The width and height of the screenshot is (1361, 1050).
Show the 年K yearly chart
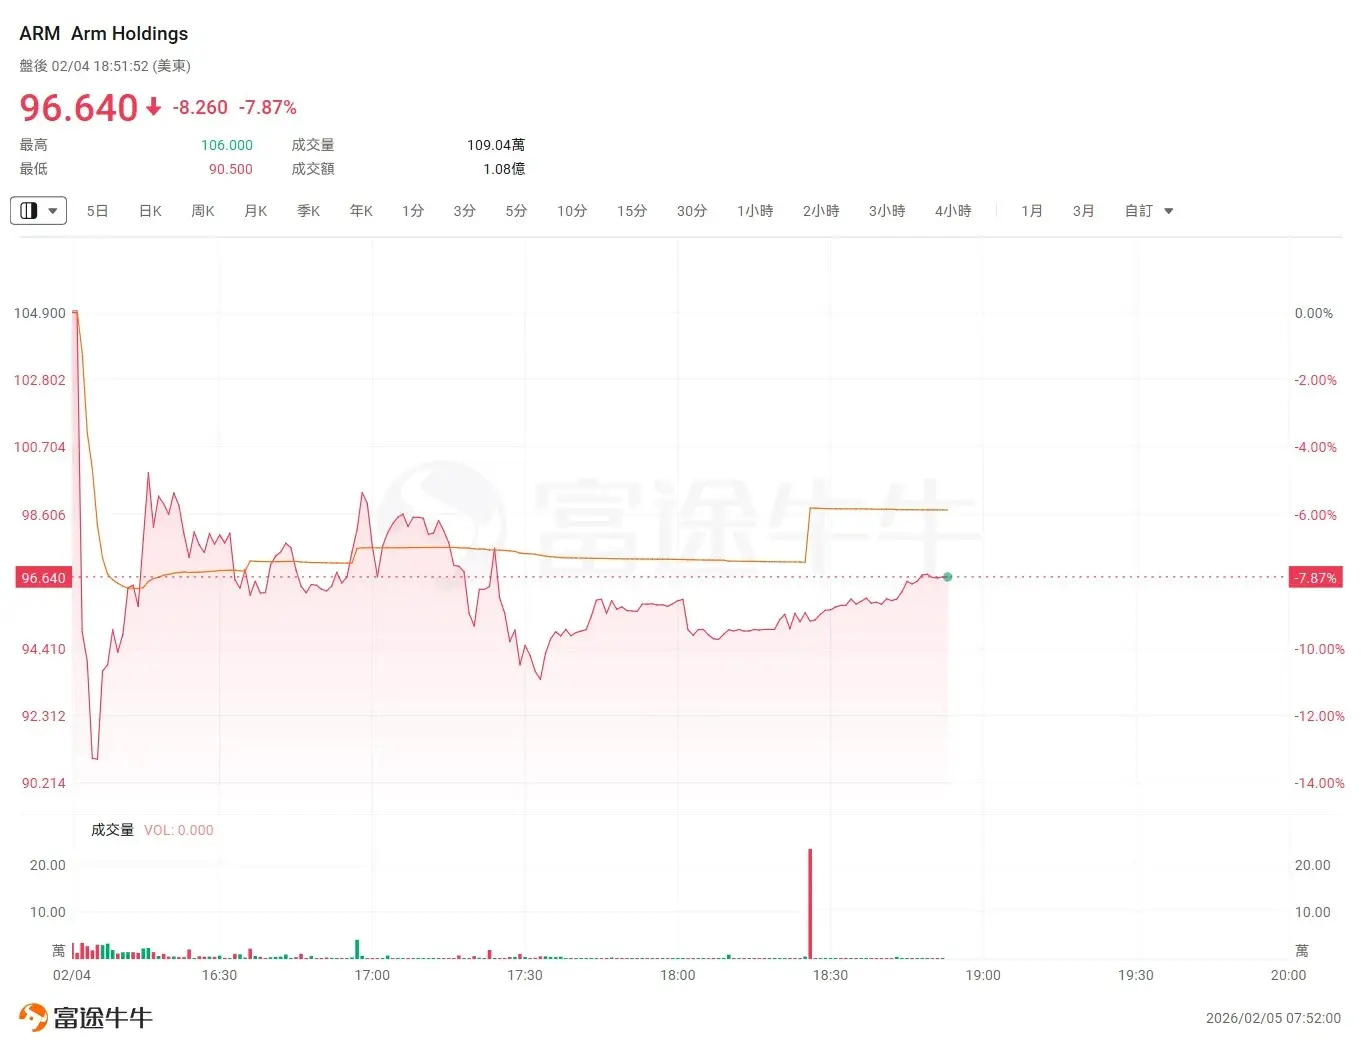tap(361, 211)
